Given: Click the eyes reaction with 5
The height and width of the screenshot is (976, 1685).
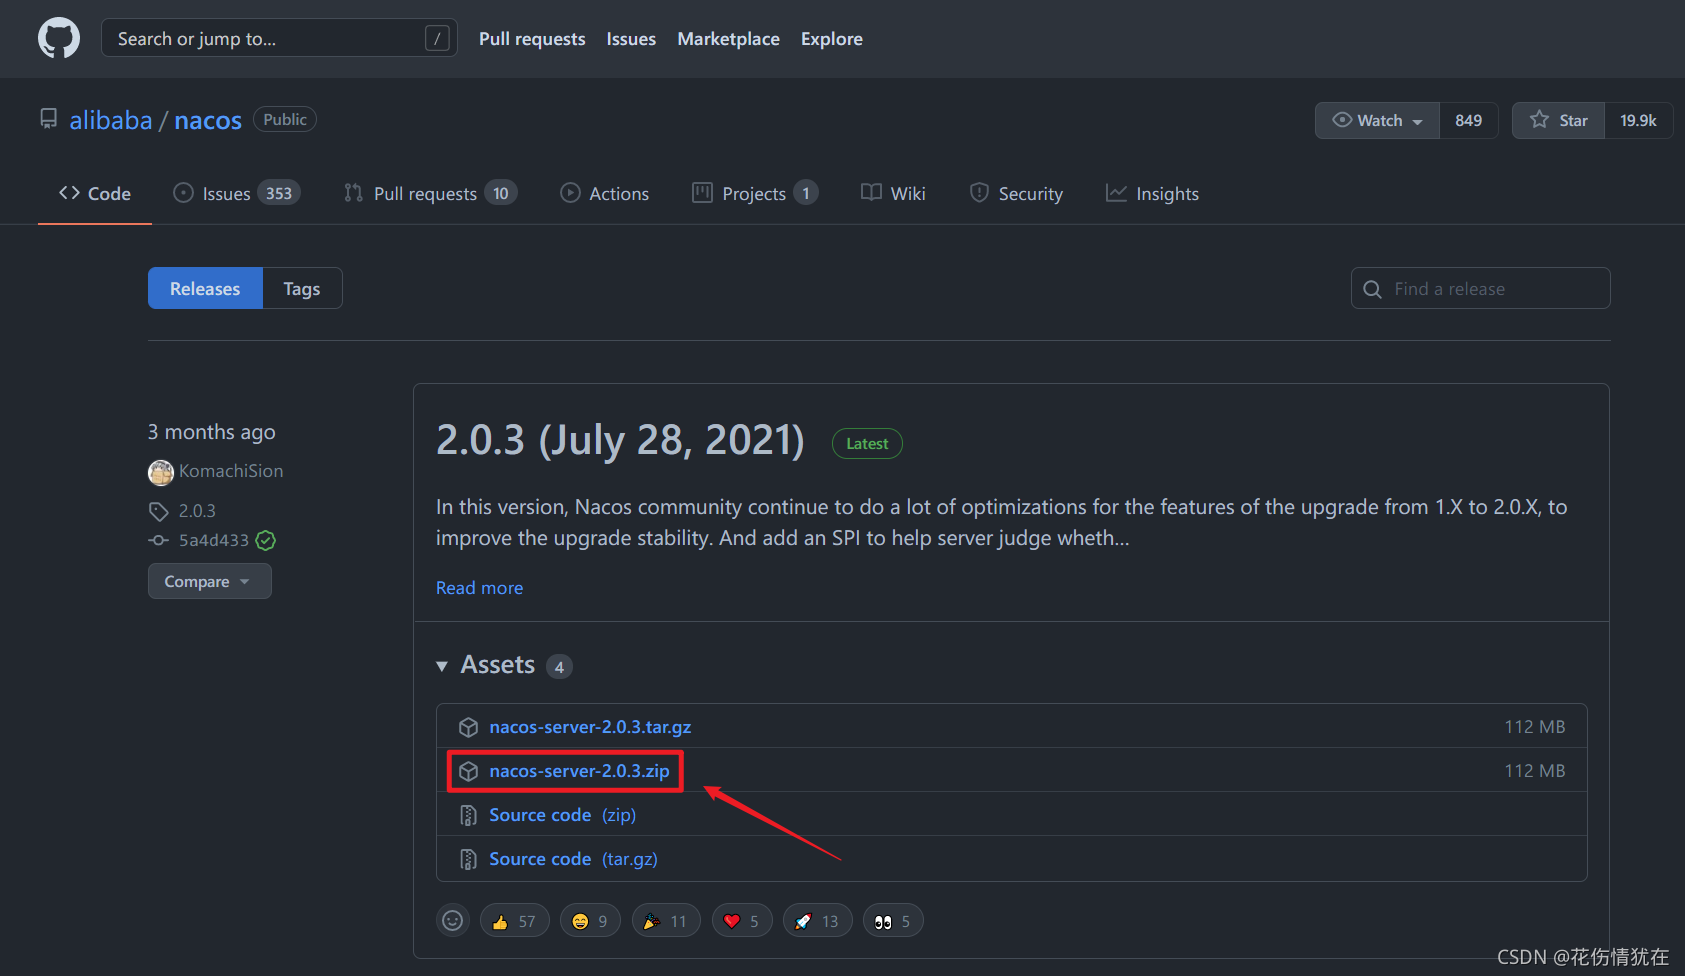Looking at the screenshot, I should 893,921.
